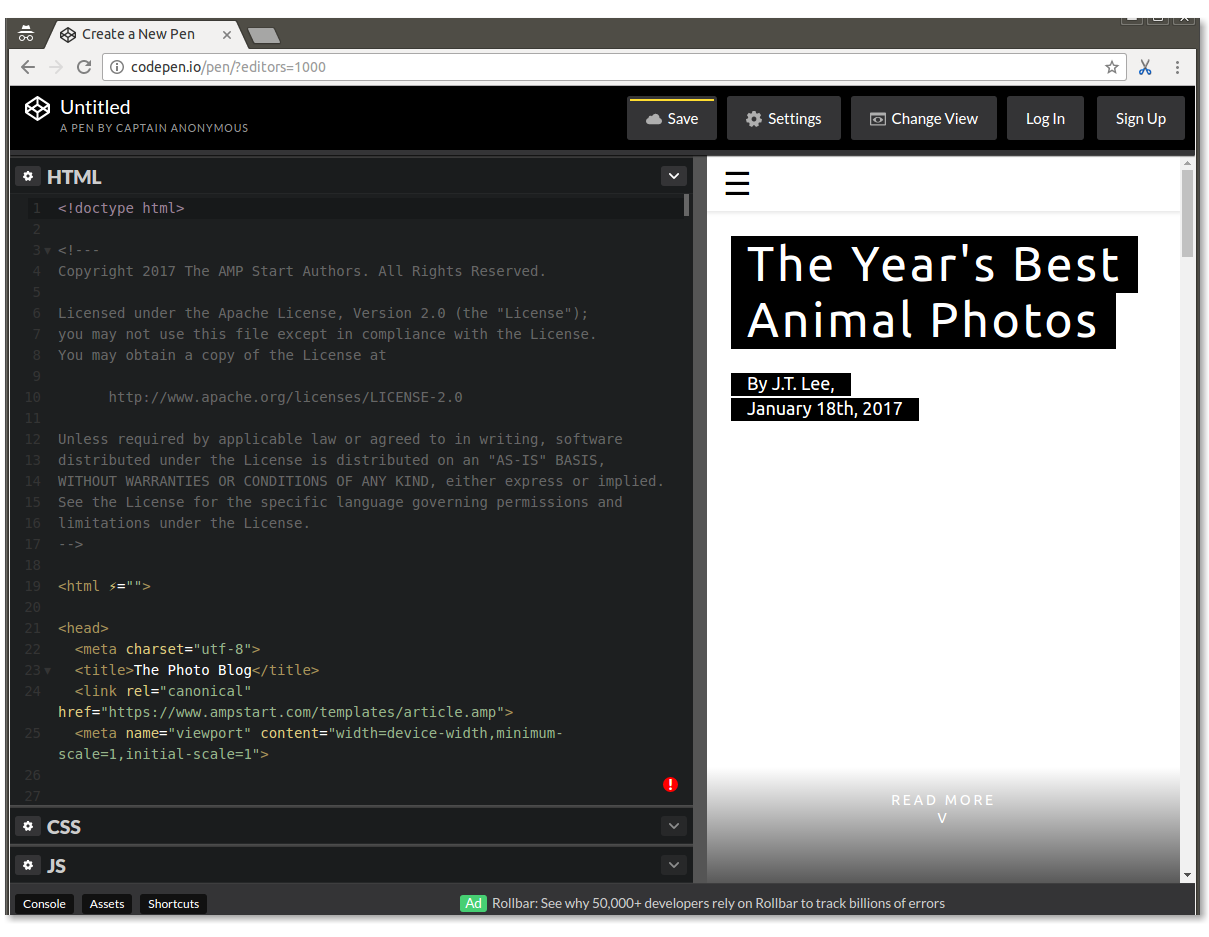Toggle the Console panel
This screenshot has height=937, width=1209.
[44, 904]
